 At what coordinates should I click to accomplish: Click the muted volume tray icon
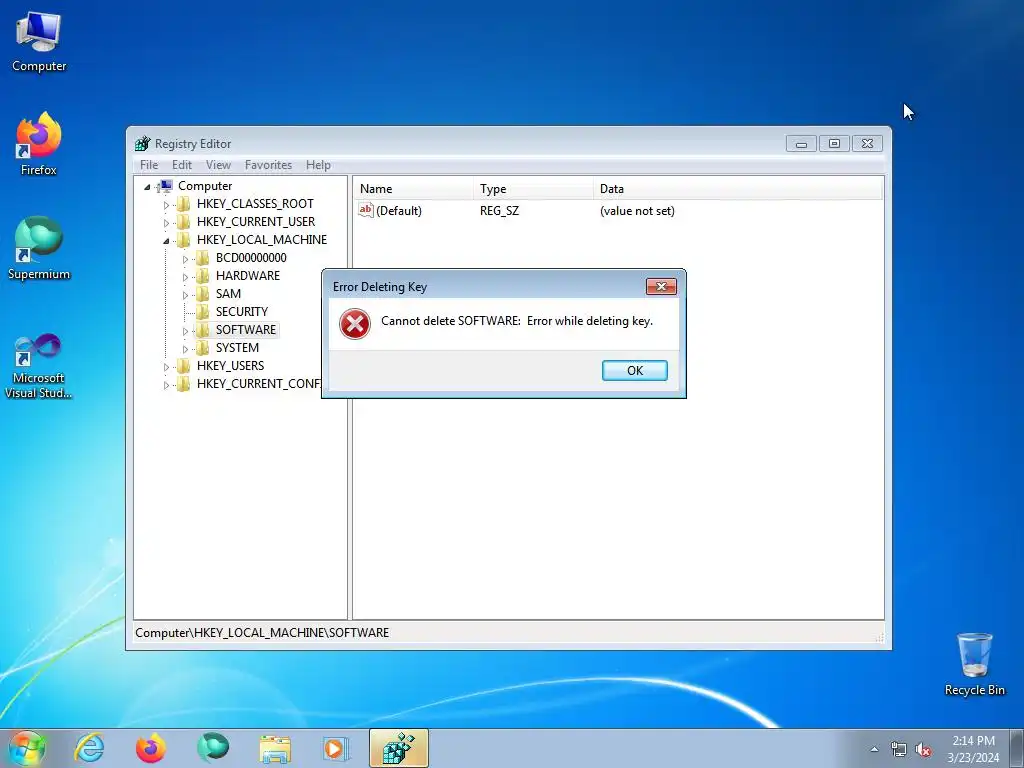tap(923, 750)
